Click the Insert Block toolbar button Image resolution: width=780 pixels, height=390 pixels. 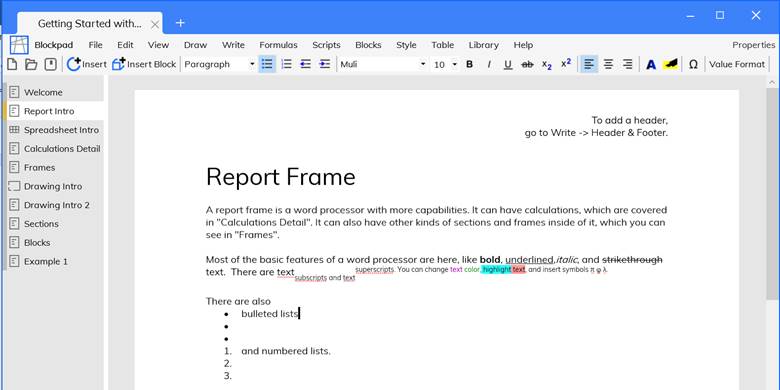pyautogui.click(x=144, y=64)
